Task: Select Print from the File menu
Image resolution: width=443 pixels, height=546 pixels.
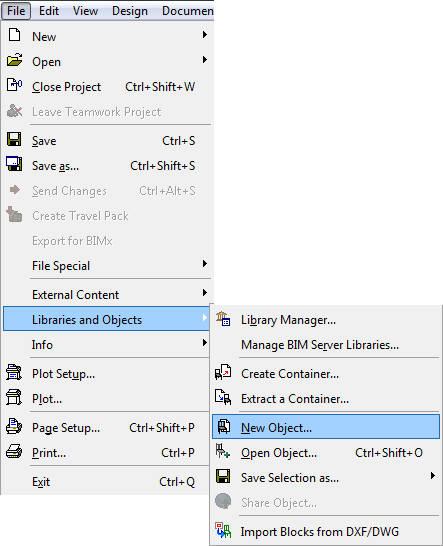Action: [106, 453]
